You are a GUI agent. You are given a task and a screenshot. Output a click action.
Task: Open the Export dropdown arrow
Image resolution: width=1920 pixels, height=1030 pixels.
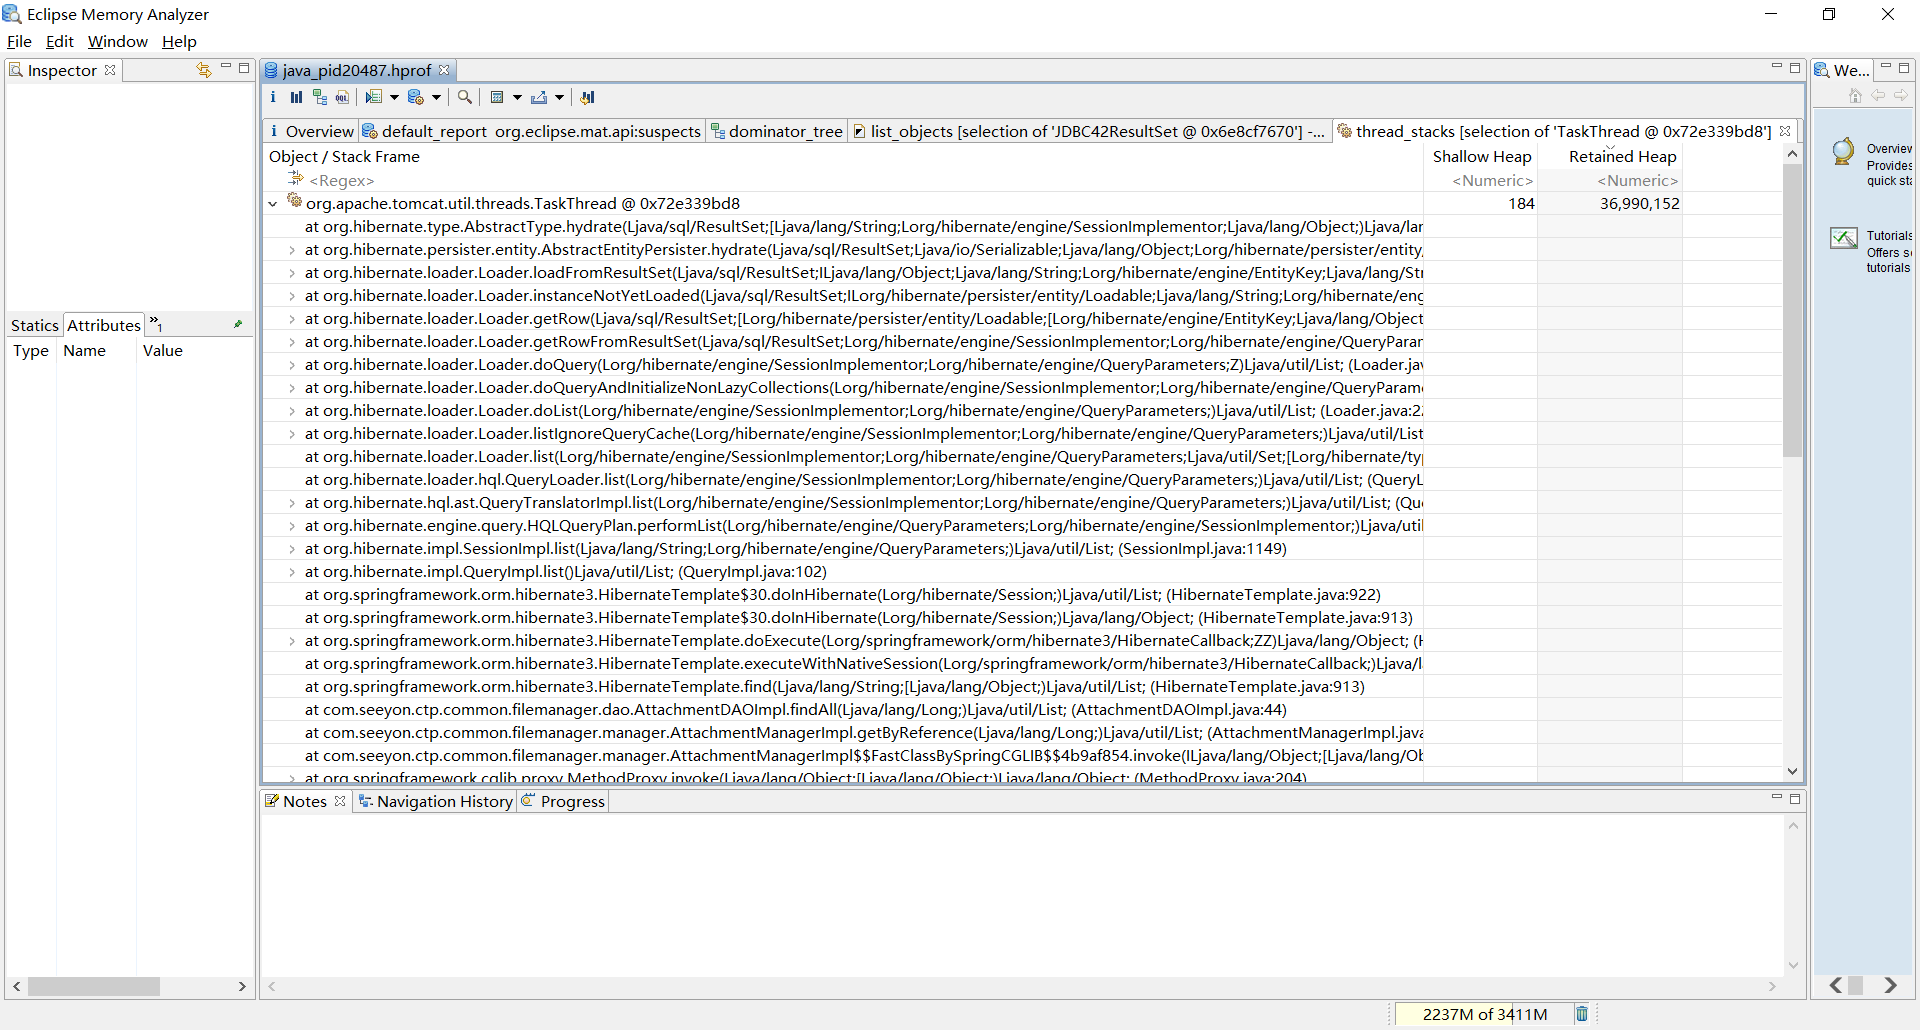tap(559, 97)
